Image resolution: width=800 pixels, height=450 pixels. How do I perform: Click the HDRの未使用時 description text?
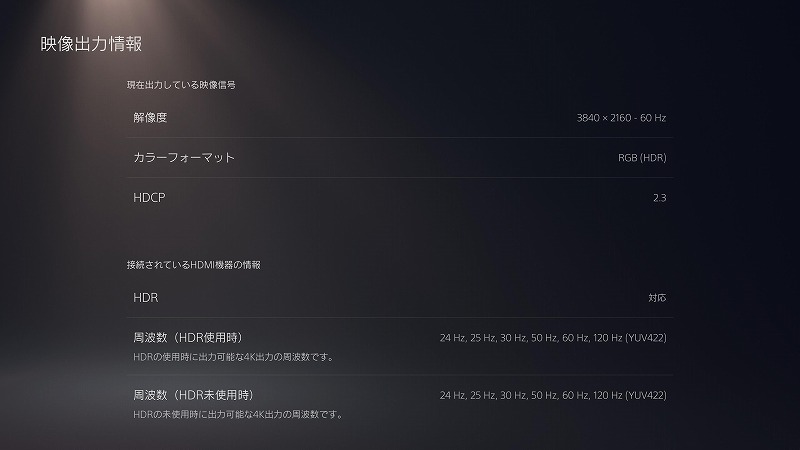click(238, 414)
